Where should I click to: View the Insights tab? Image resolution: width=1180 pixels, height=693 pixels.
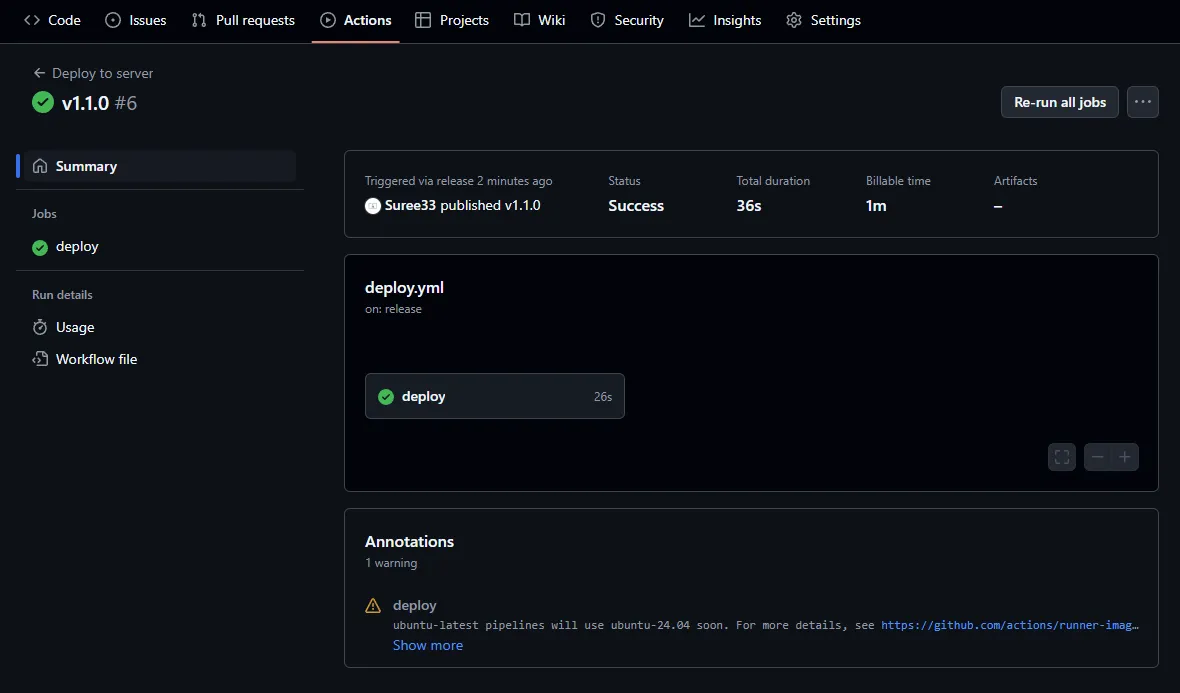(725, 20)
